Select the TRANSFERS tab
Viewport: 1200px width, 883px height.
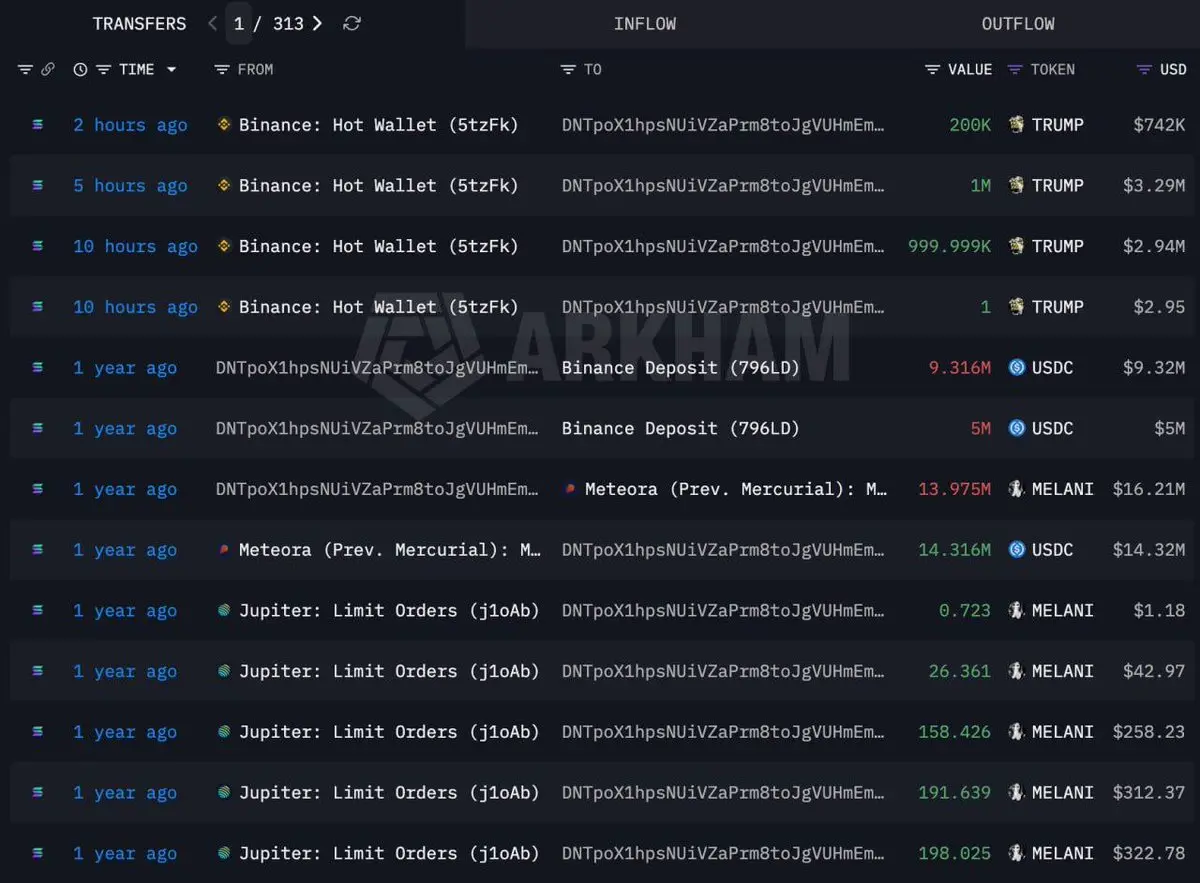click(139, 23)
